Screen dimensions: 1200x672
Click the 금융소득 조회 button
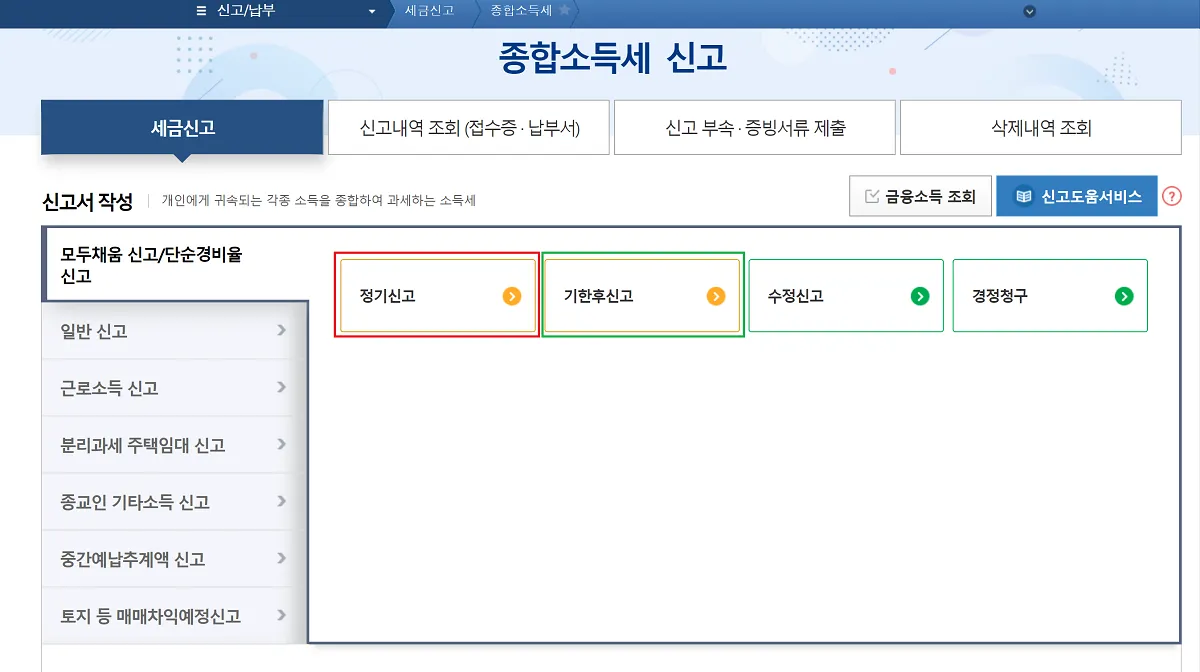click(x=919, y=196)
